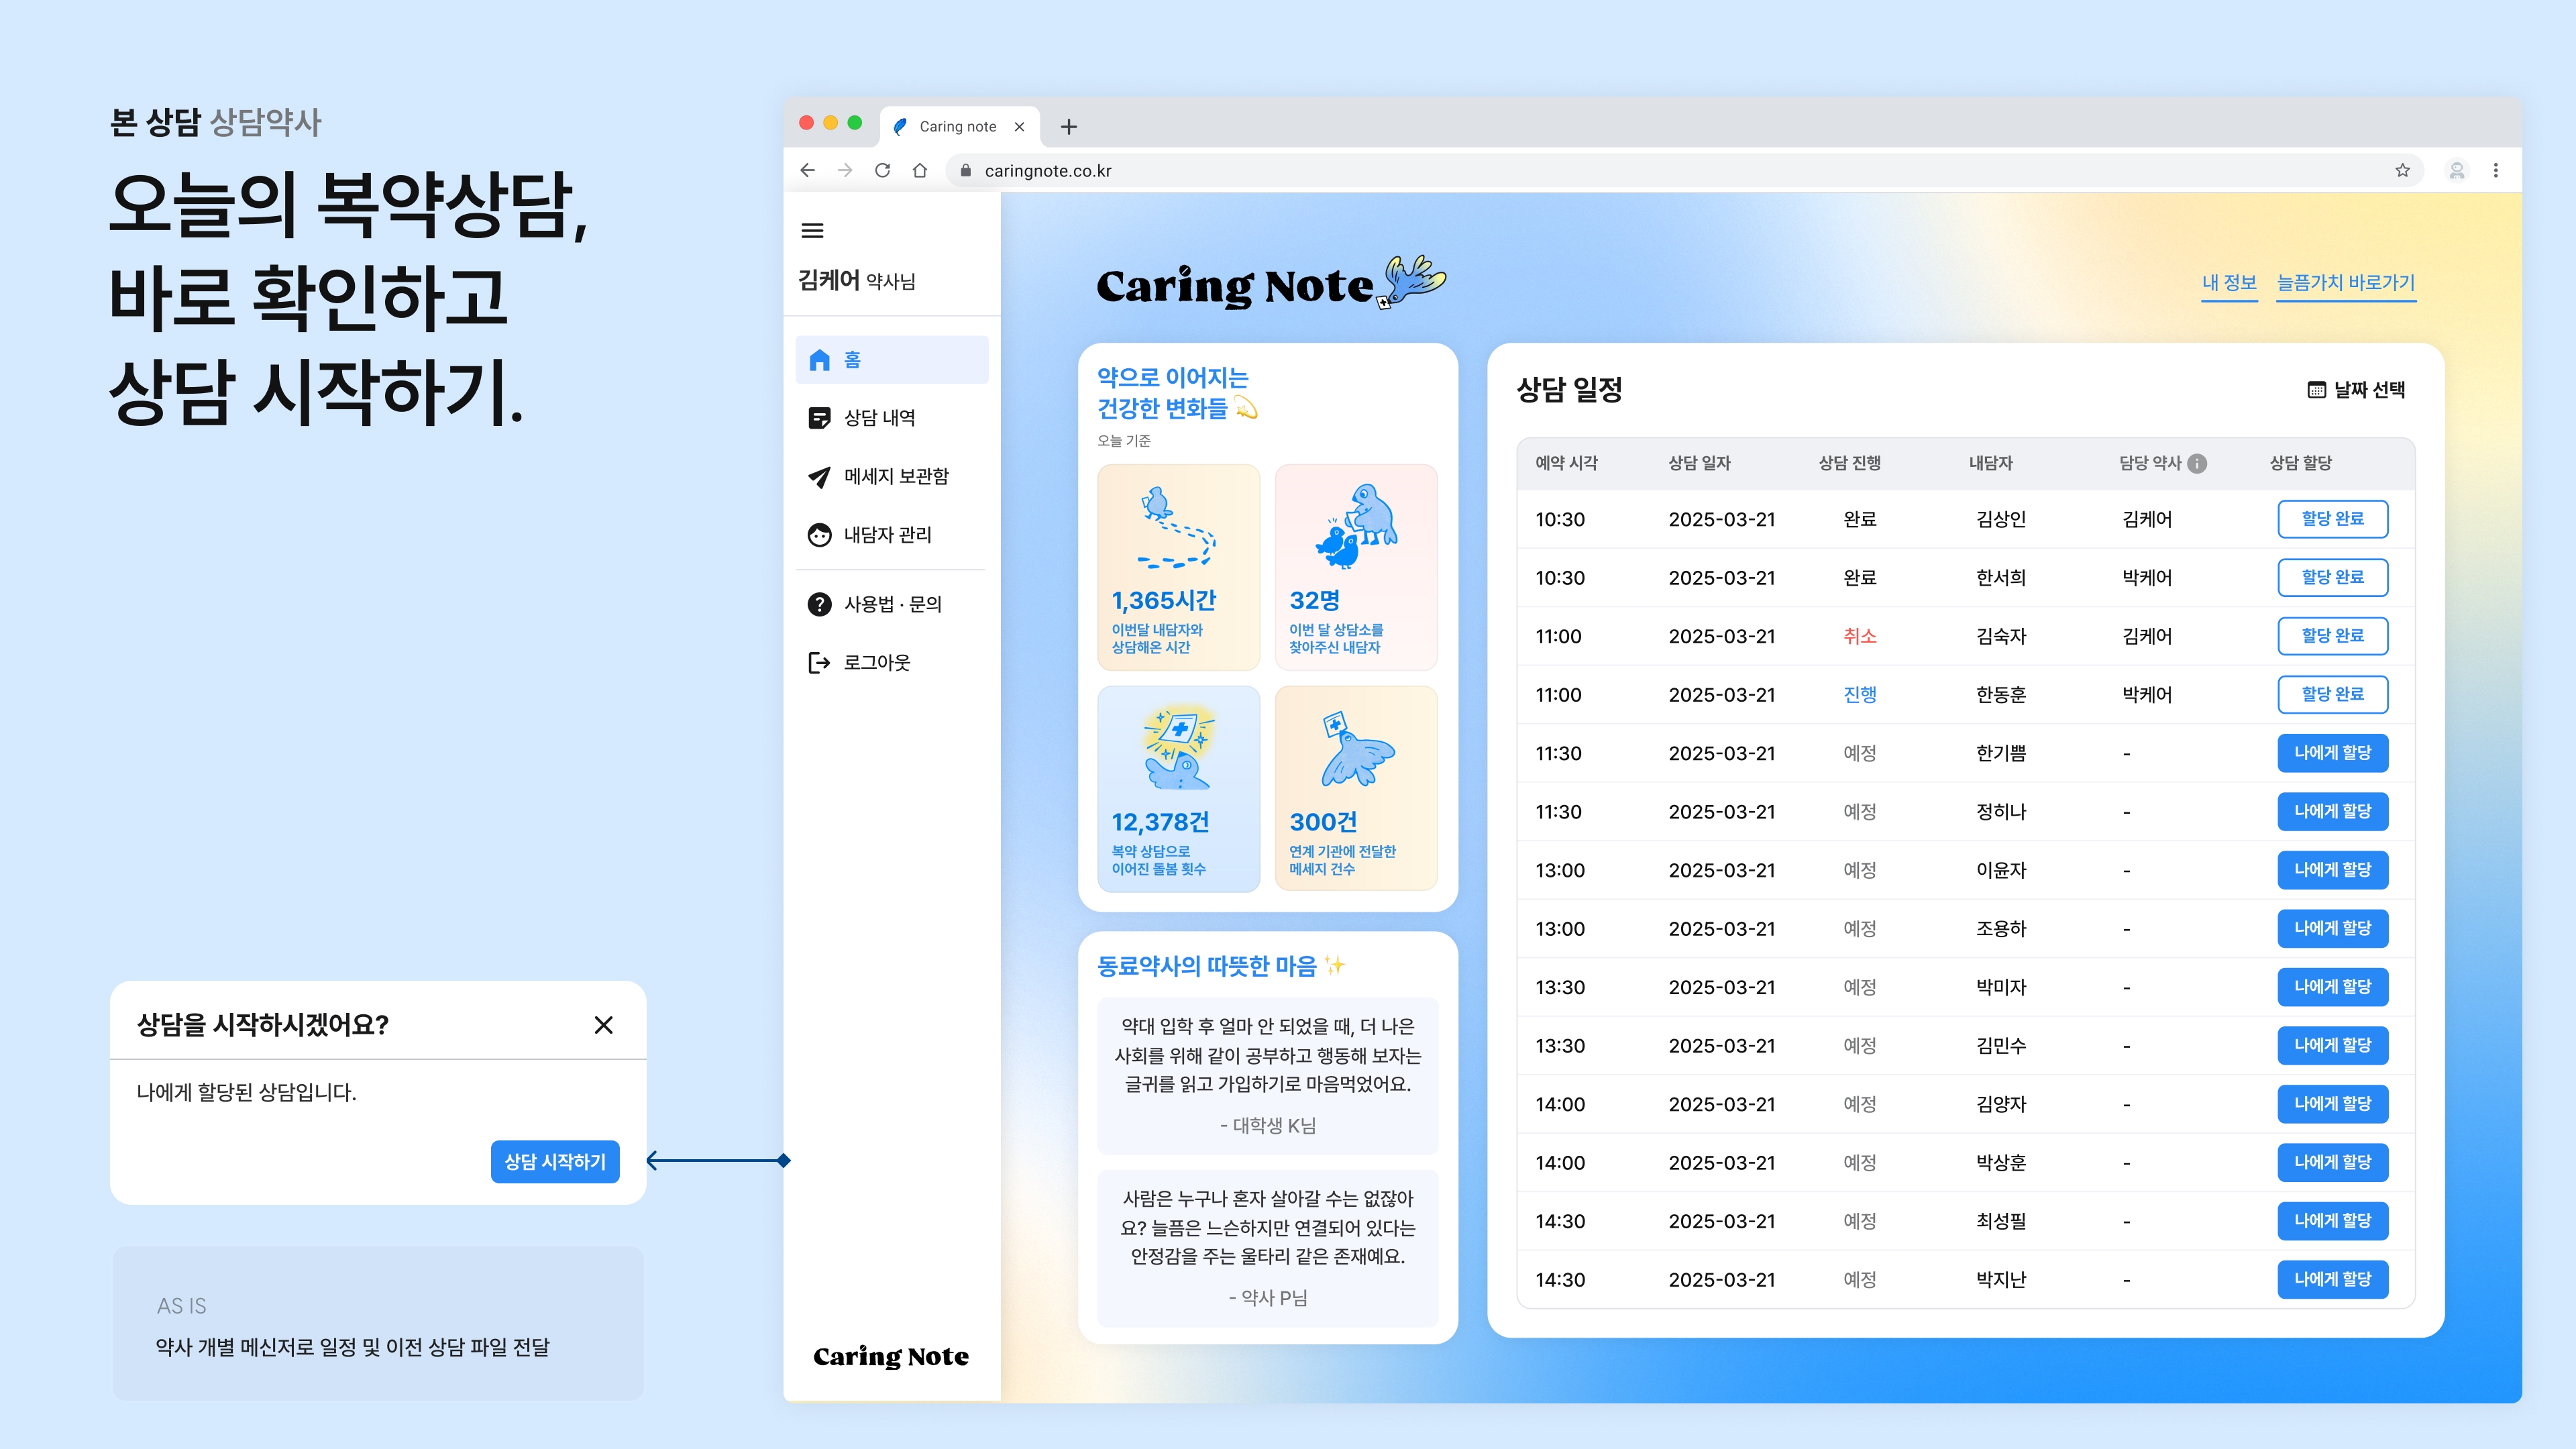Click 로그아웃 in the sidebar

(876, 663)
